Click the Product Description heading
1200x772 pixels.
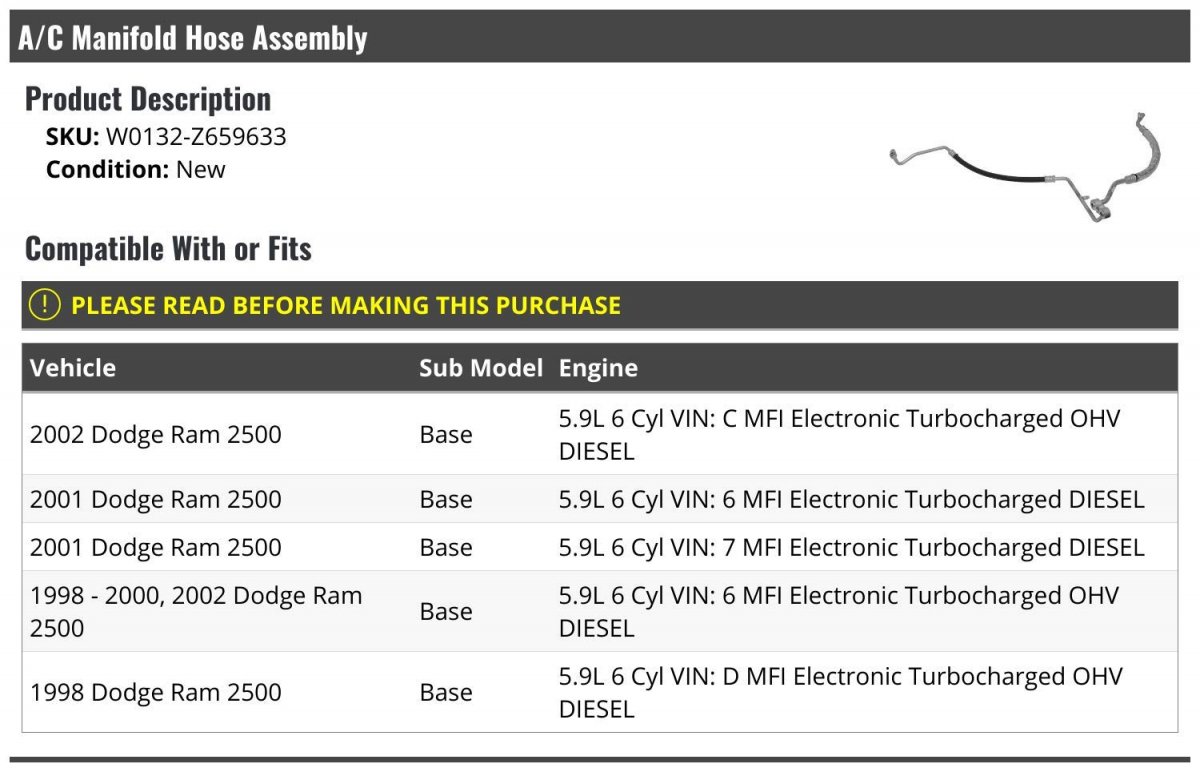click(x=148, y=99)
